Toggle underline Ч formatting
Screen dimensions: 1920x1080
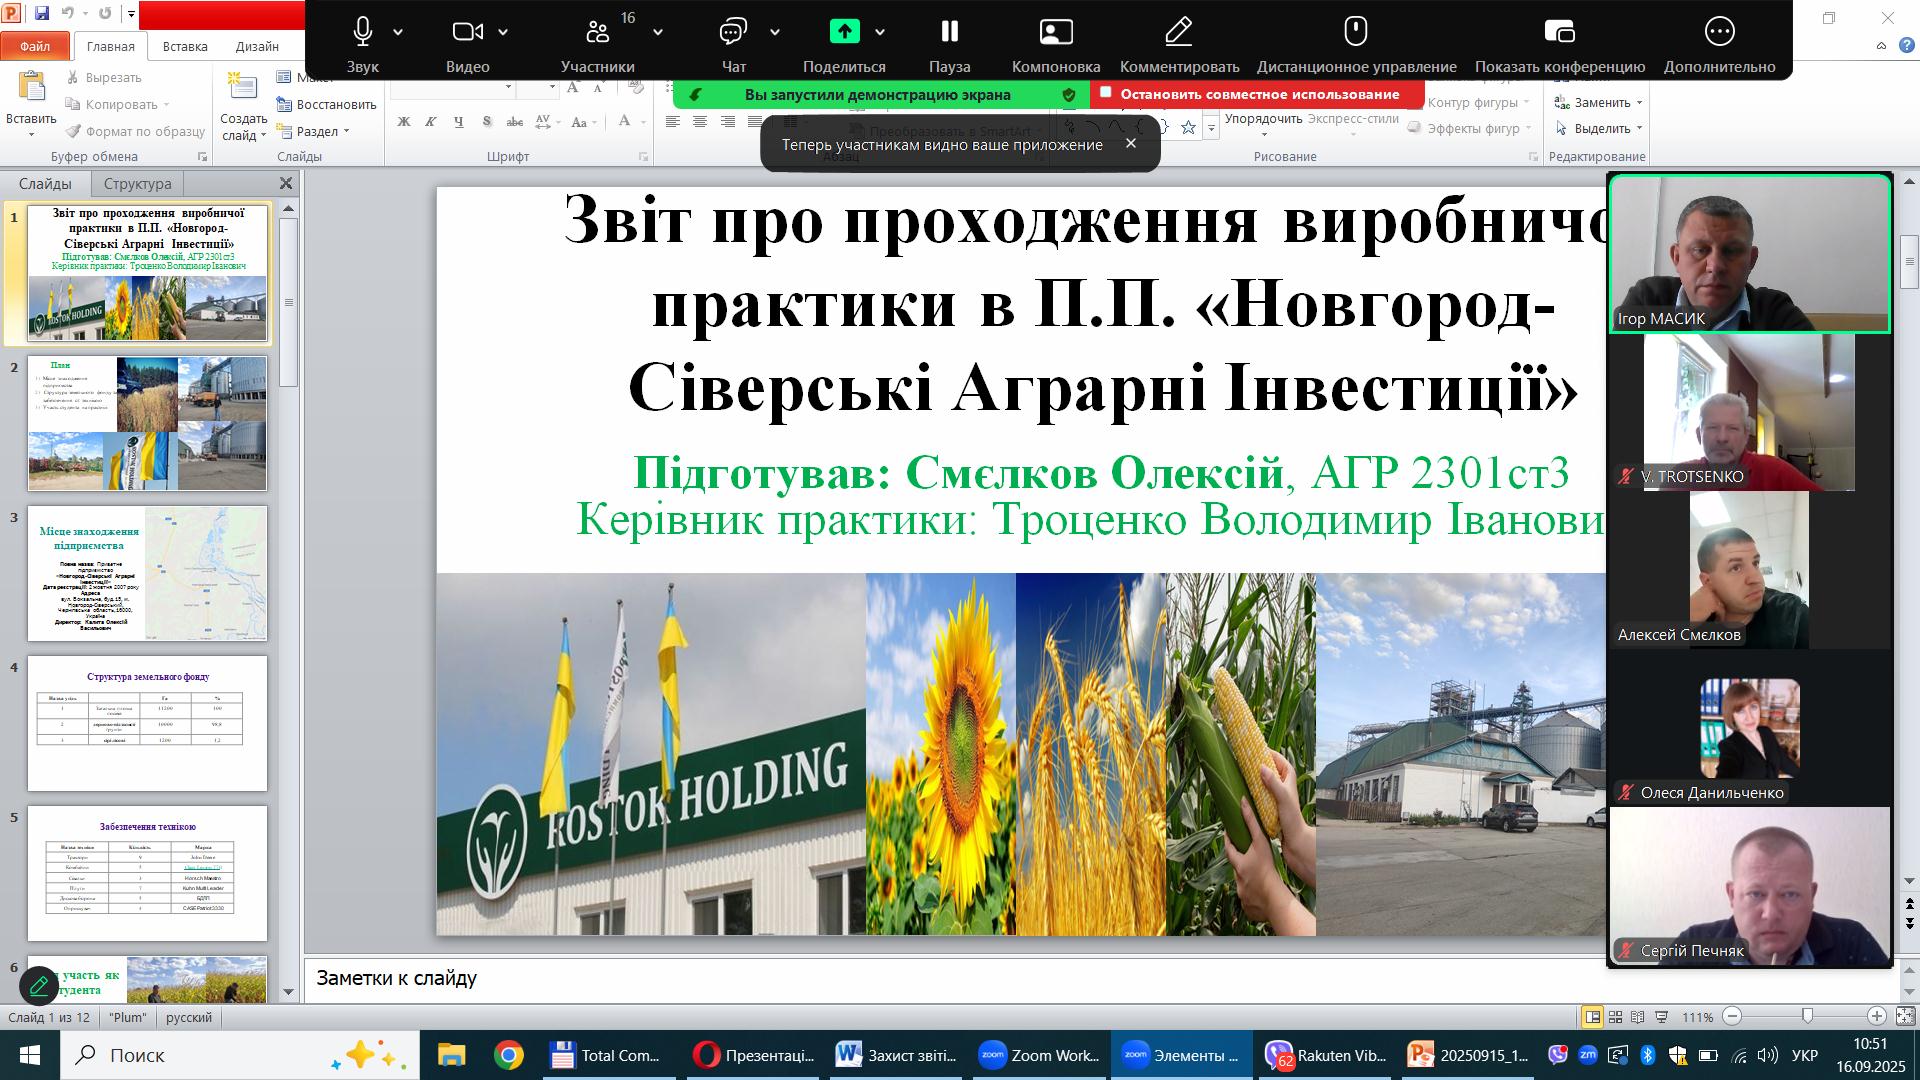(459, 122)
